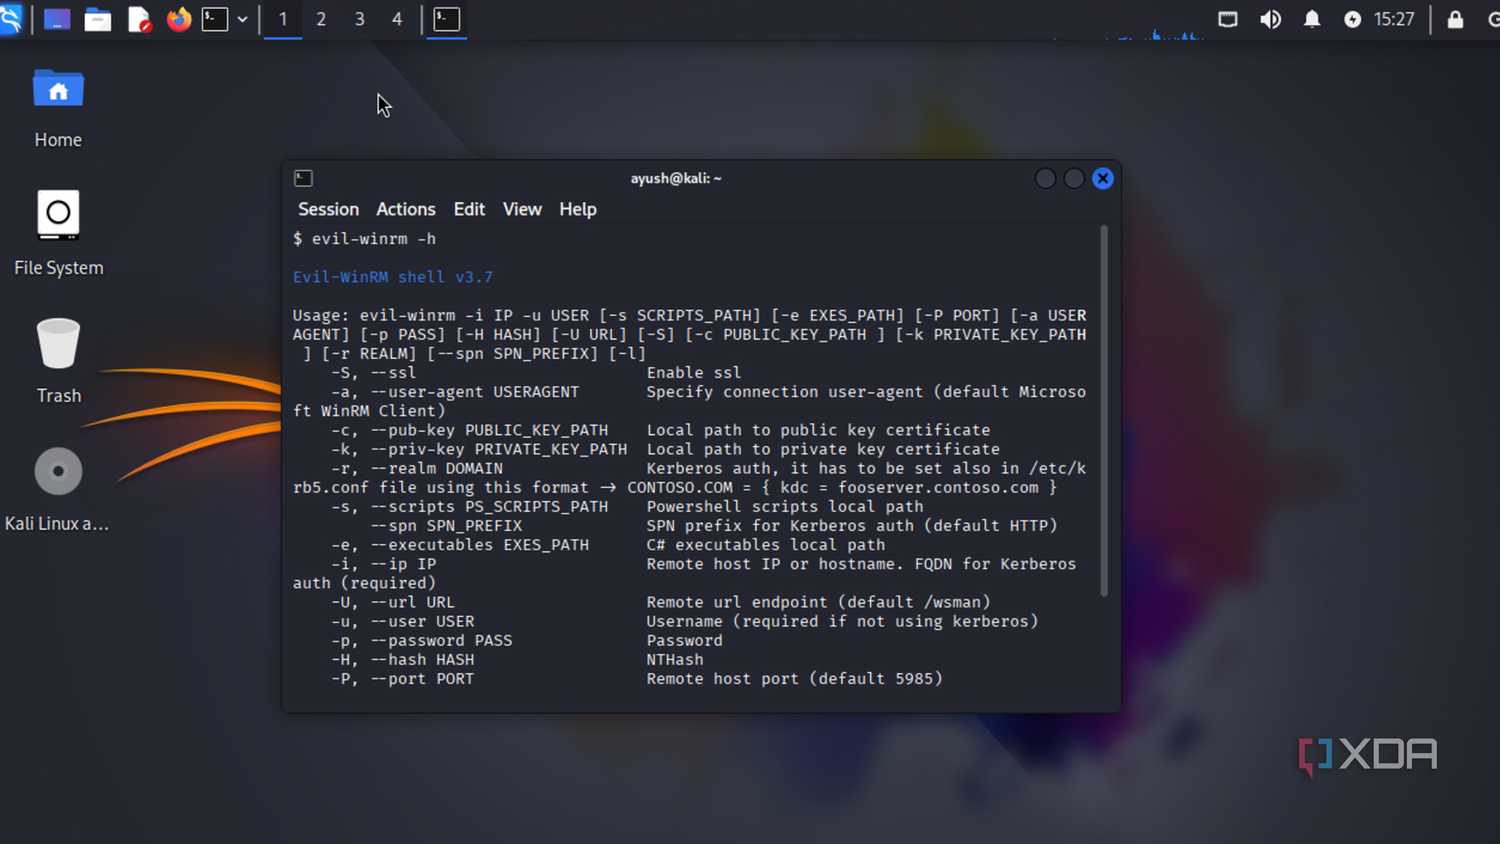Click the "-S, --ssl" option text
Viewport: 1500px width, 844px height.
(x=373, y=373)
